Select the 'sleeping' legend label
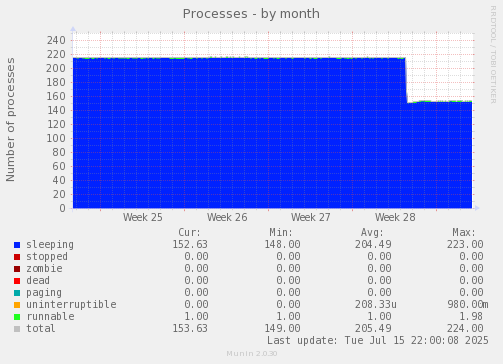This screenshot has height=364, width=503. pos(50,245)
